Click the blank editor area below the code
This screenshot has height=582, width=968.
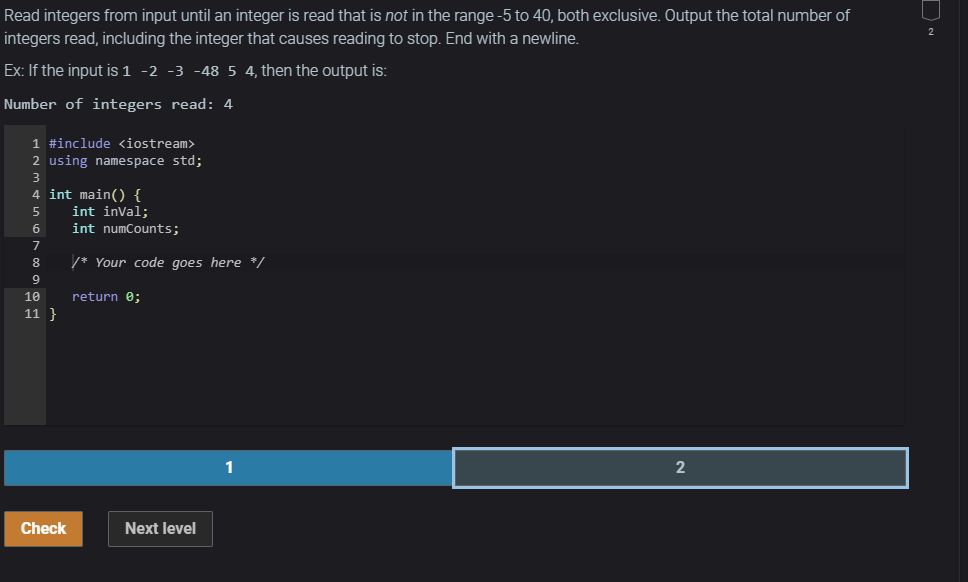(x=475, y=373)
